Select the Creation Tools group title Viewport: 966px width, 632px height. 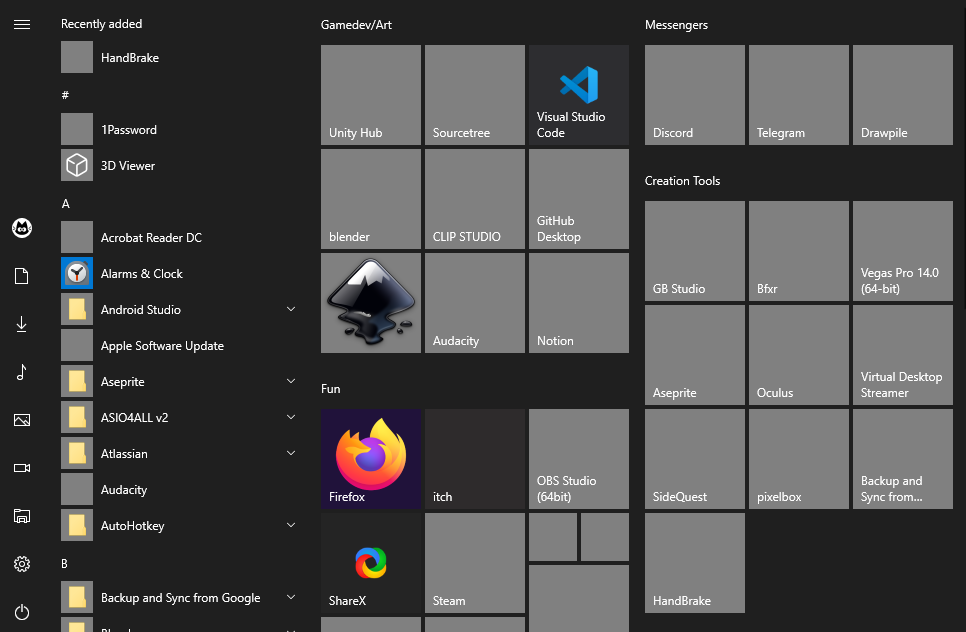[682, 181]
